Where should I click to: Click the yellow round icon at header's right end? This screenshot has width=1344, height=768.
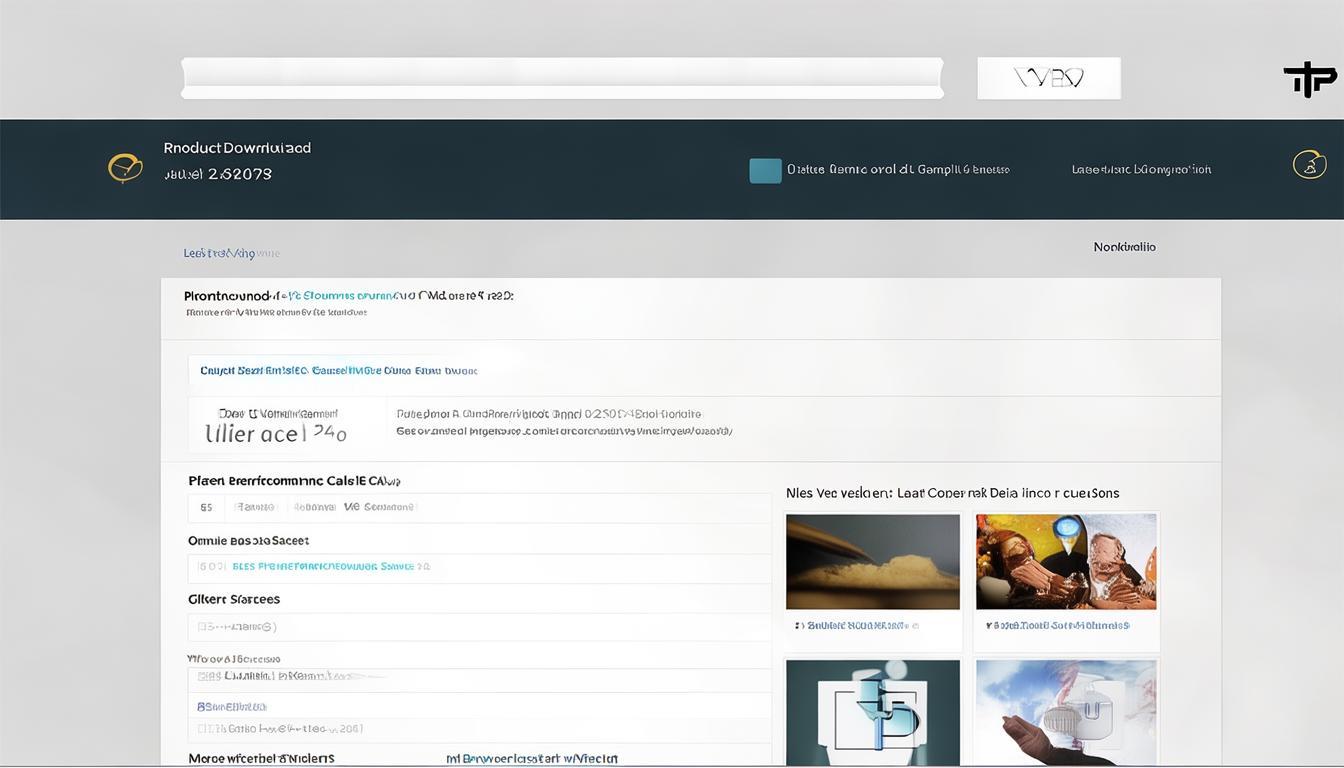pos(1309,164)
